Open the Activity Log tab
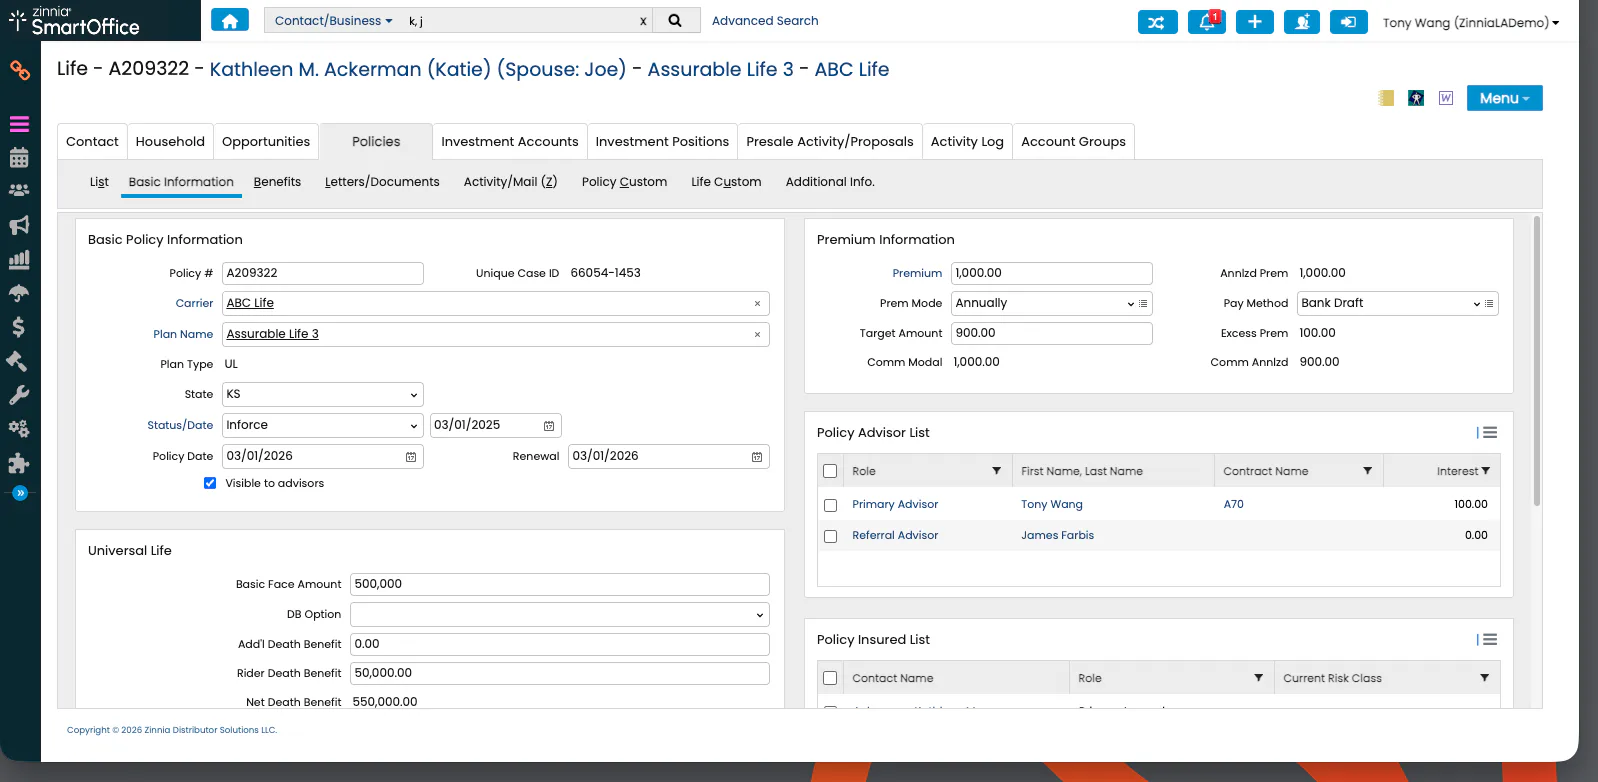 tap(967, 142)
